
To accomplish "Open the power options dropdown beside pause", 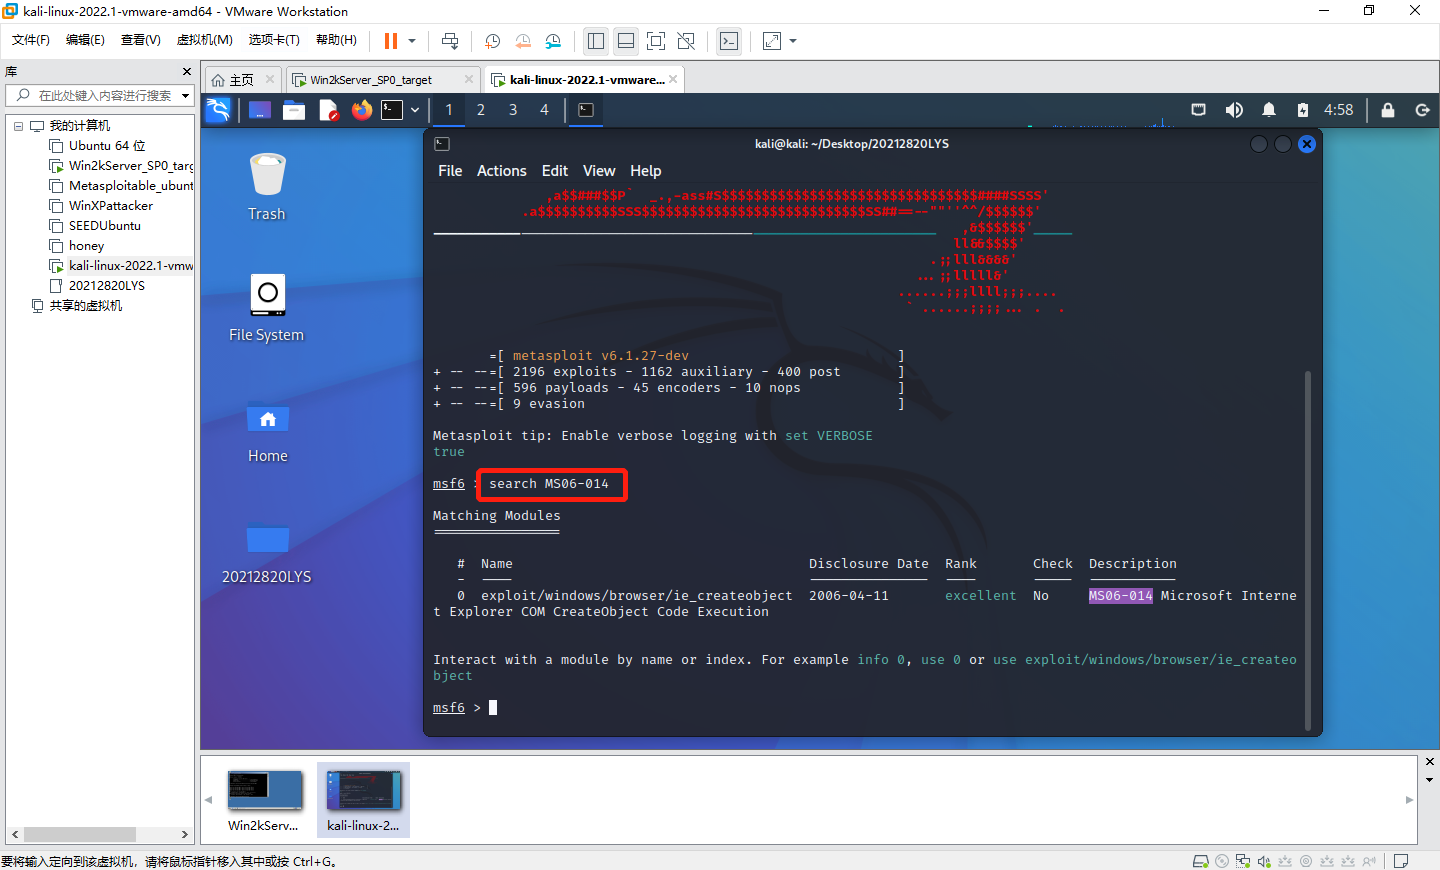I will [412, 41].
